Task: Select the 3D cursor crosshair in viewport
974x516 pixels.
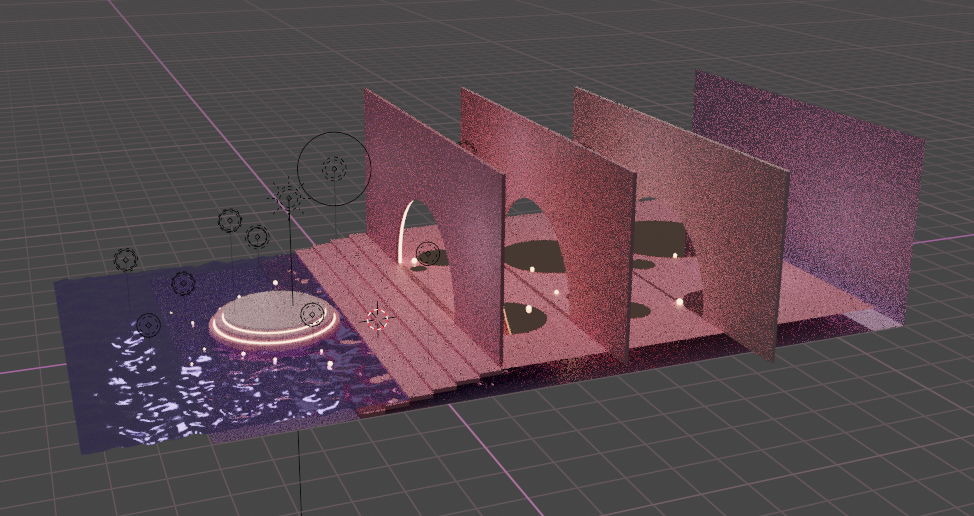Action: point(377,319)
